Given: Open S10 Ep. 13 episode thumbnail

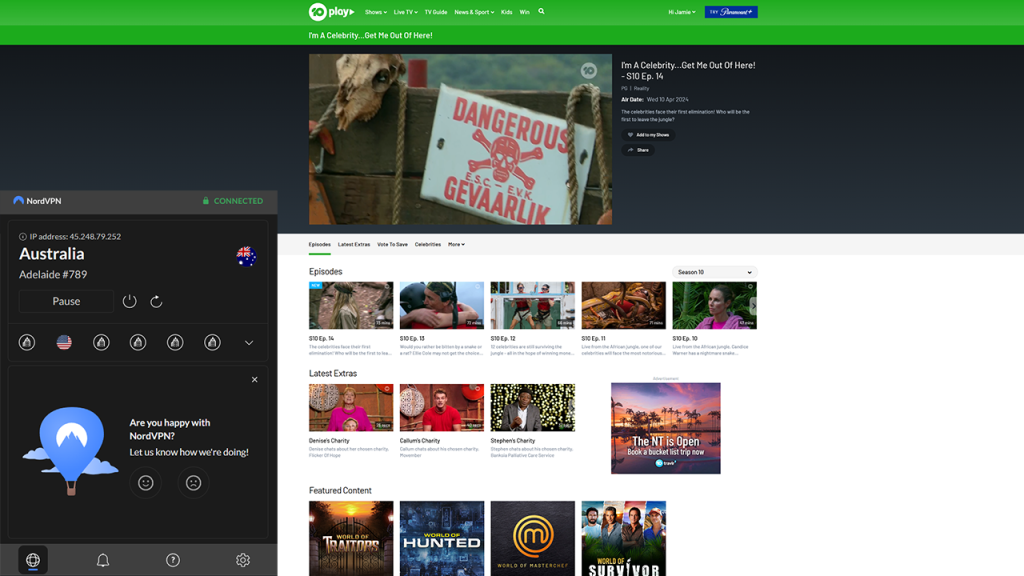Looking at the screenshot, I should [441, 305].
